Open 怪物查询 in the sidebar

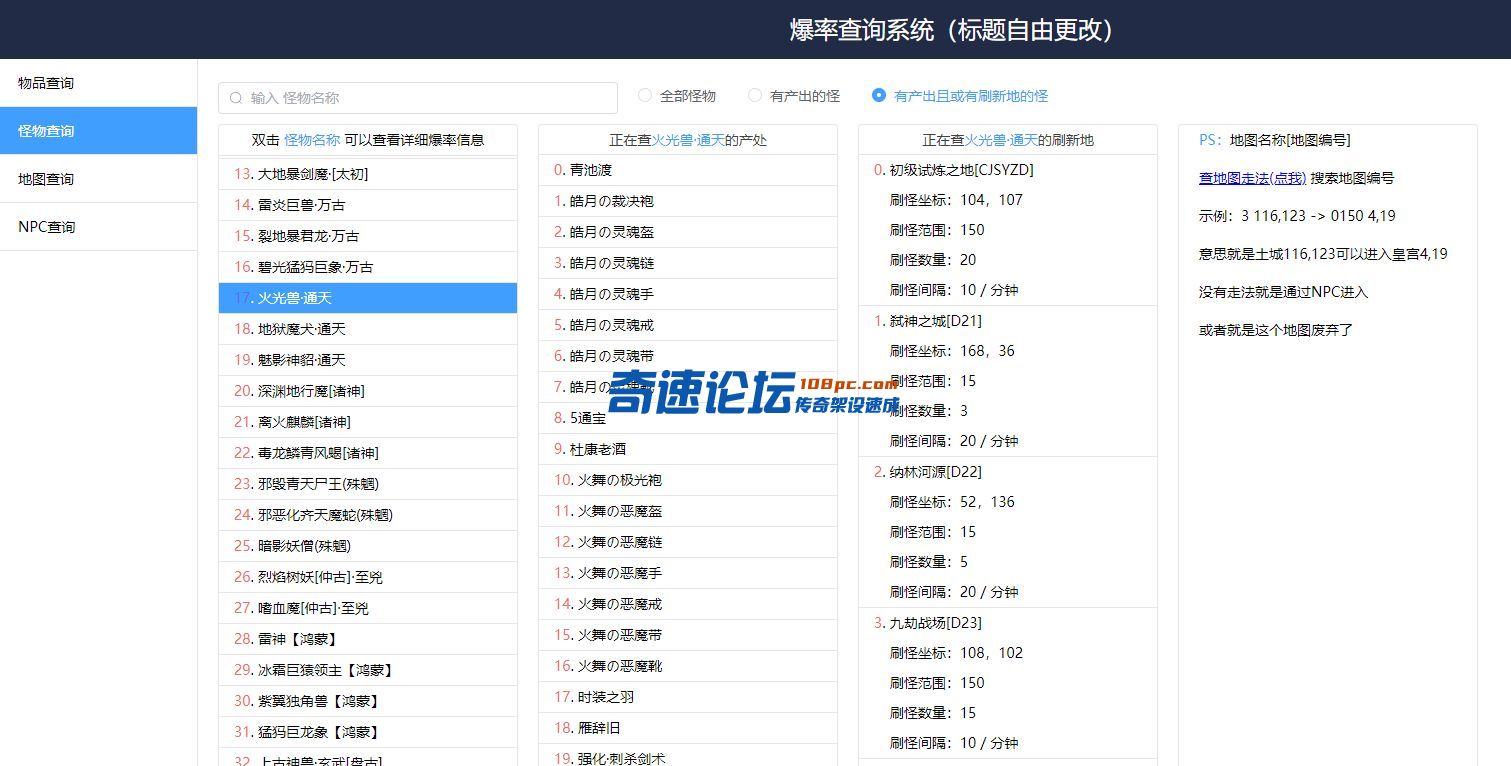click(98, 131)
